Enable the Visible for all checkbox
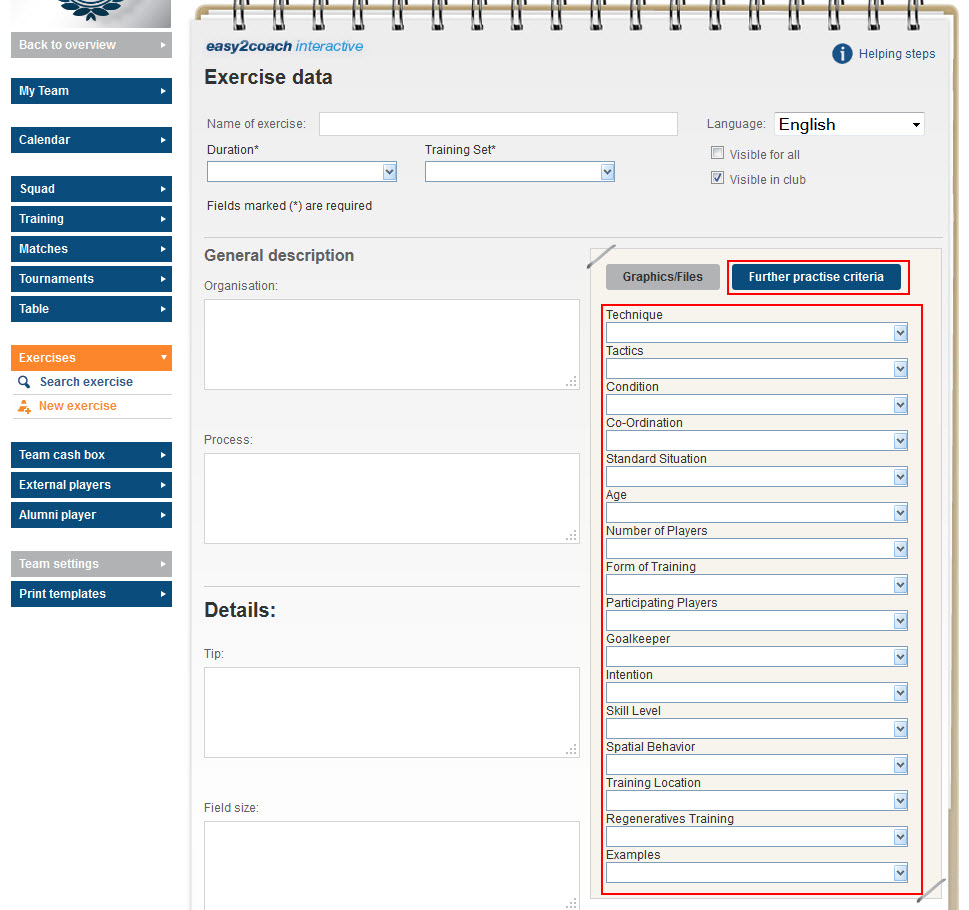Screen dimensions: 969x910 717,153
